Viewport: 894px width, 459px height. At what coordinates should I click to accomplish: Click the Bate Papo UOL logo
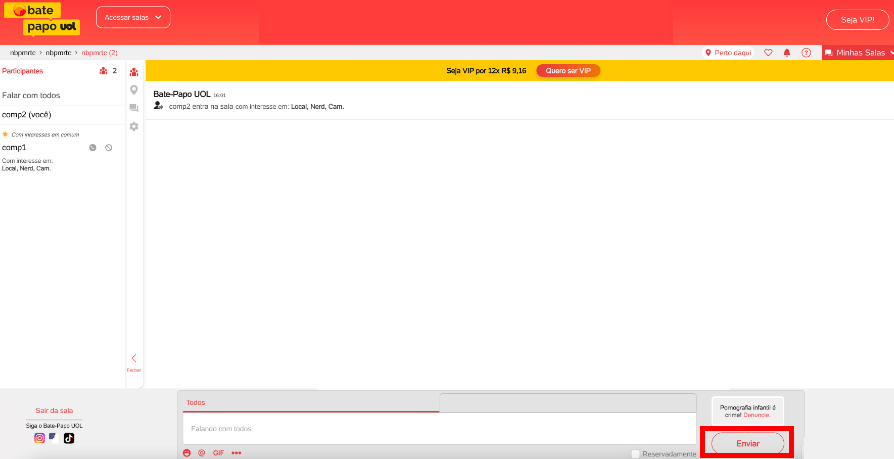coord(42,19)
